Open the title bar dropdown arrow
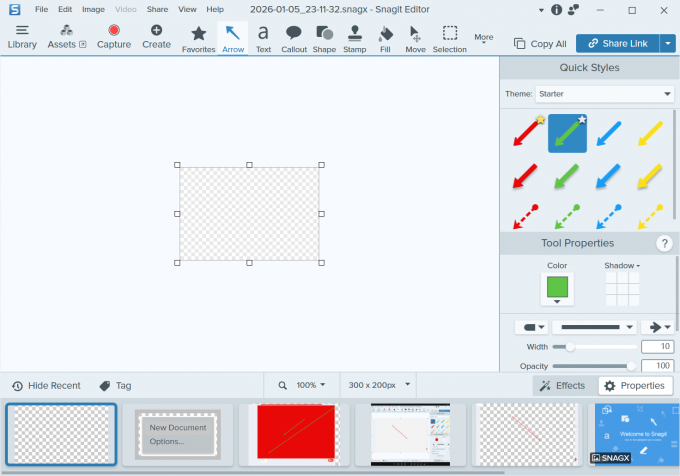The image size is (680, 476). [541, 10]
